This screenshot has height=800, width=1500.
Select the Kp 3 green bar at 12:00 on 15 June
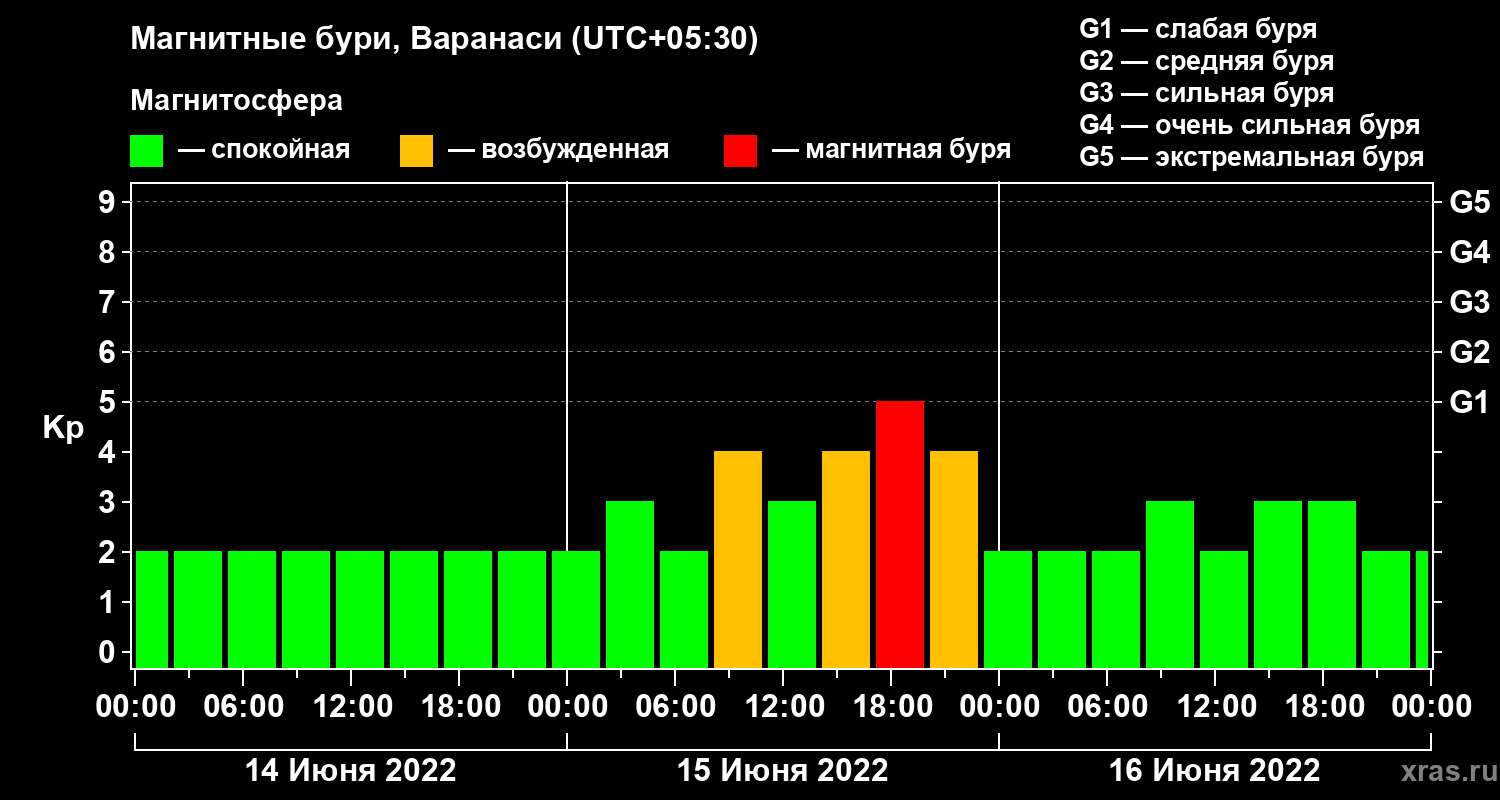tap(792, 585)
